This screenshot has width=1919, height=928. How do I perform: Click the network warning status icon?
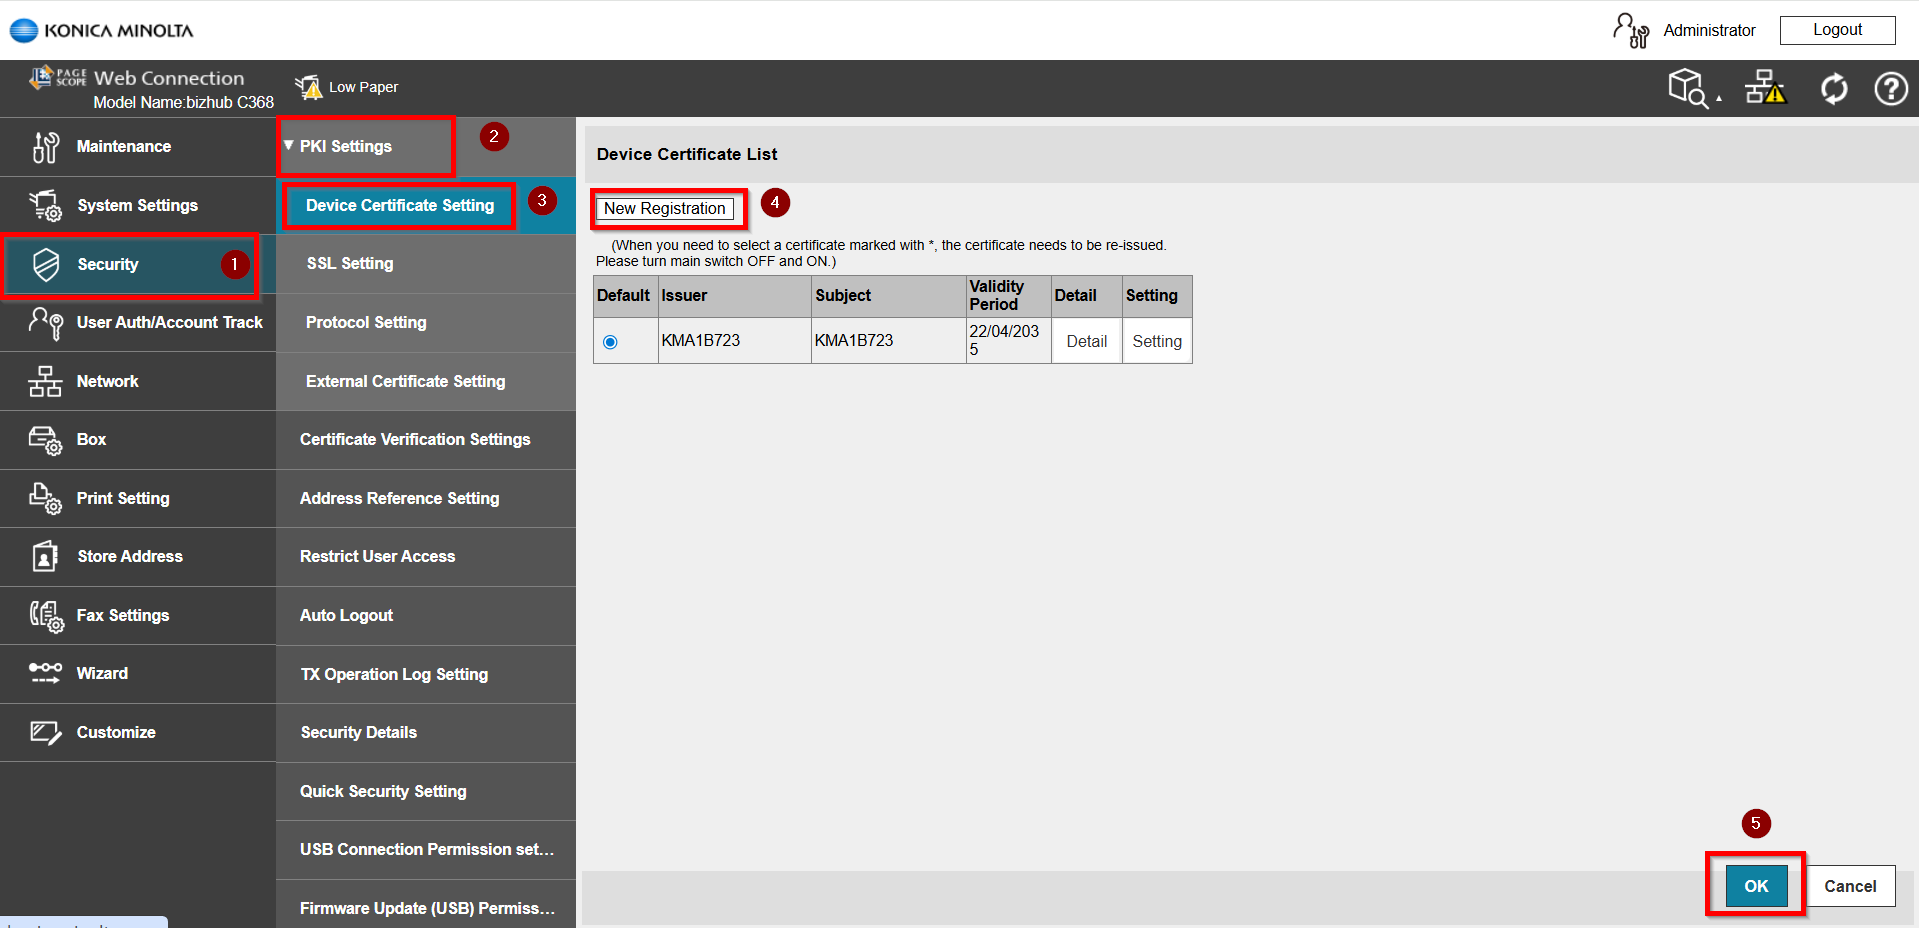1765,88
